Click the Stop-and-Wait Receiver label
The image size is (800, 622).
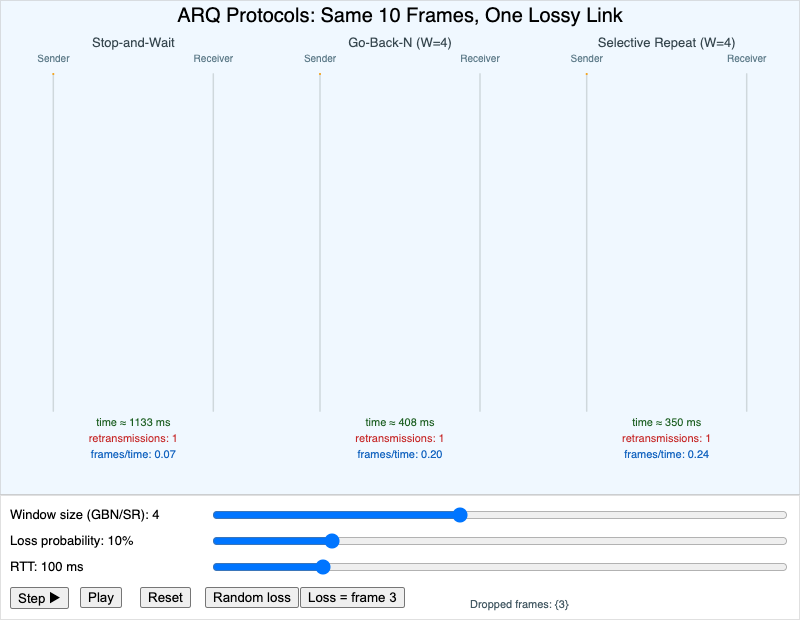(213, 59)
